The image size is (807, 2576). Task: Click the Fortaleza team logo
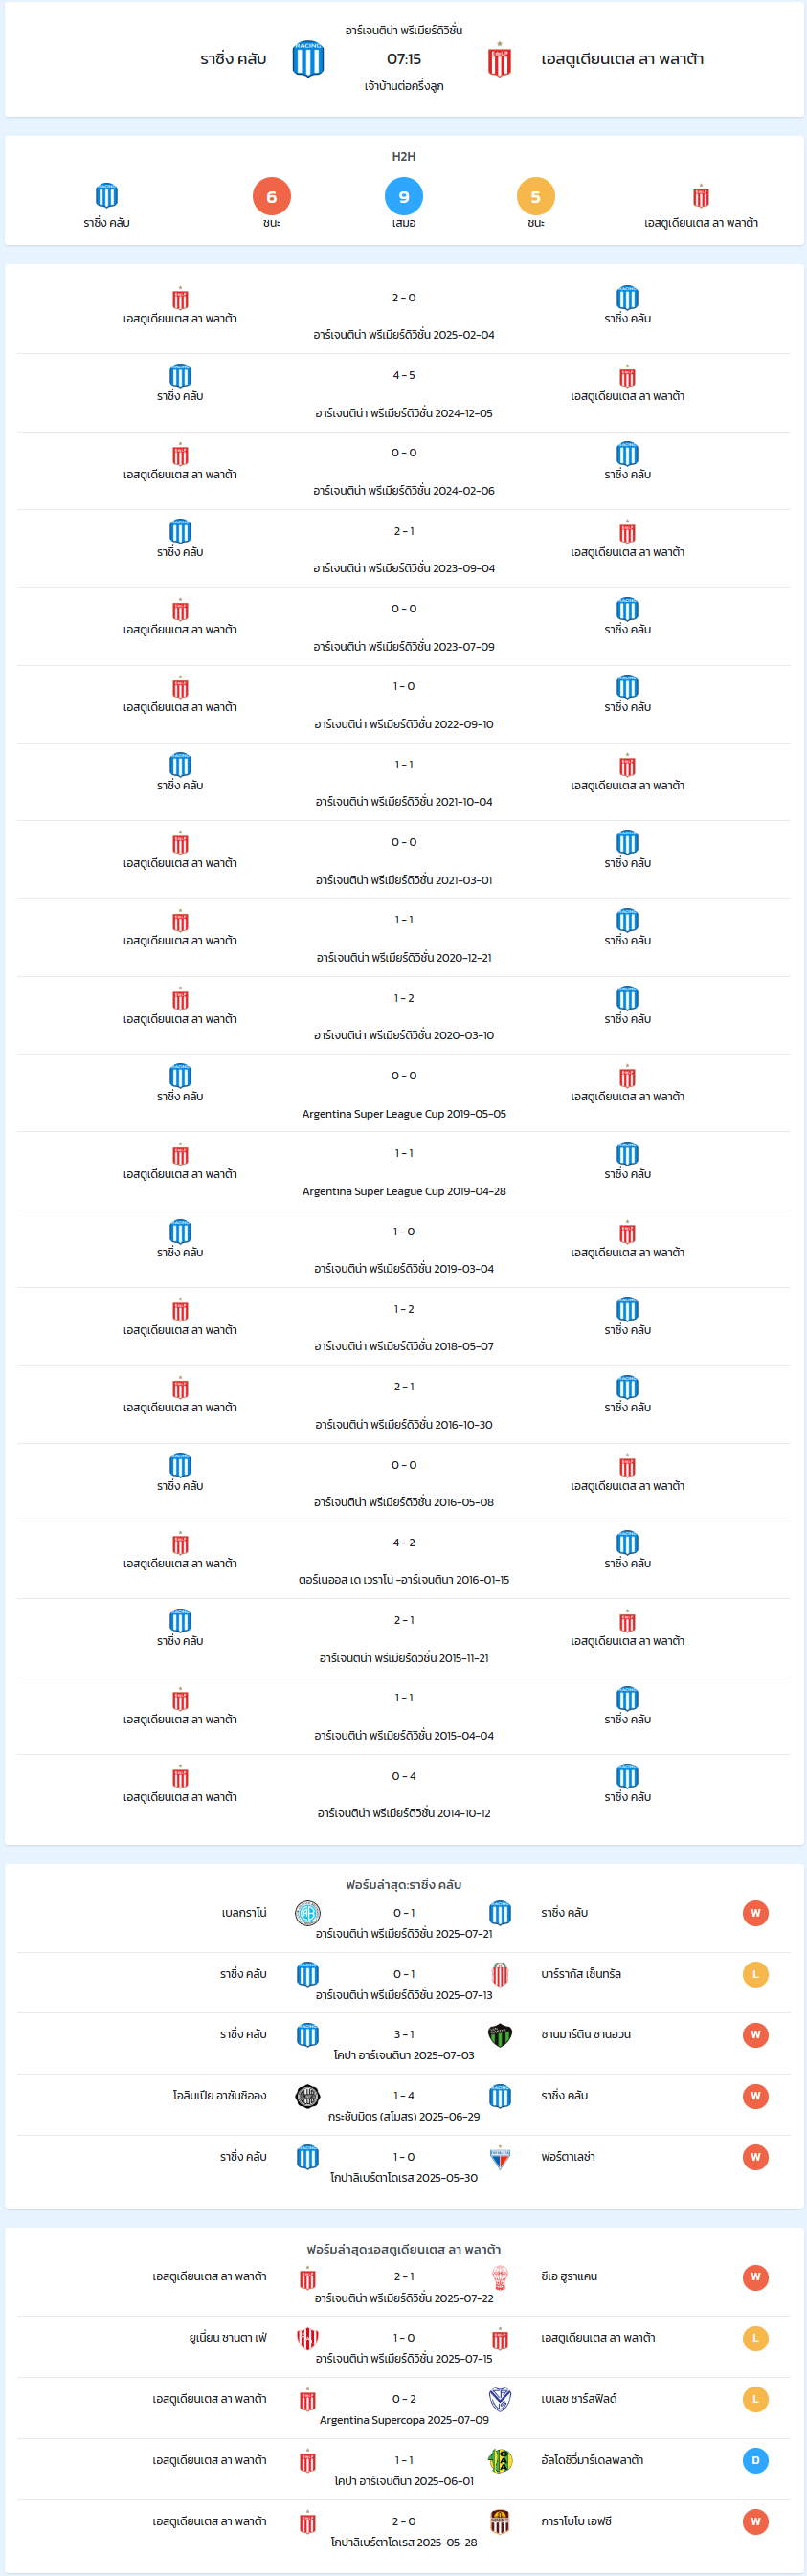pos(500,2156)
